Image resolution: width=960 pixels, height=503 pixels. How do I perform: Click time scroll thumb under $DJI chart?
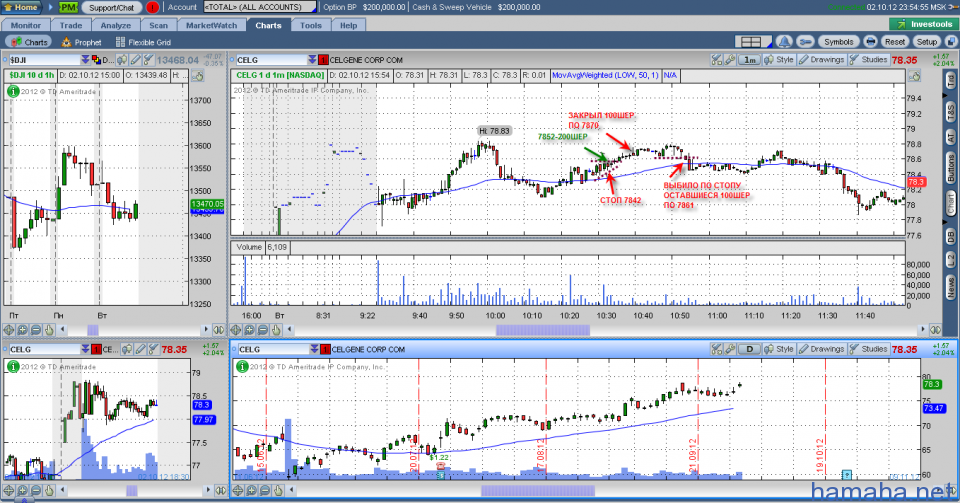point(92,330)
